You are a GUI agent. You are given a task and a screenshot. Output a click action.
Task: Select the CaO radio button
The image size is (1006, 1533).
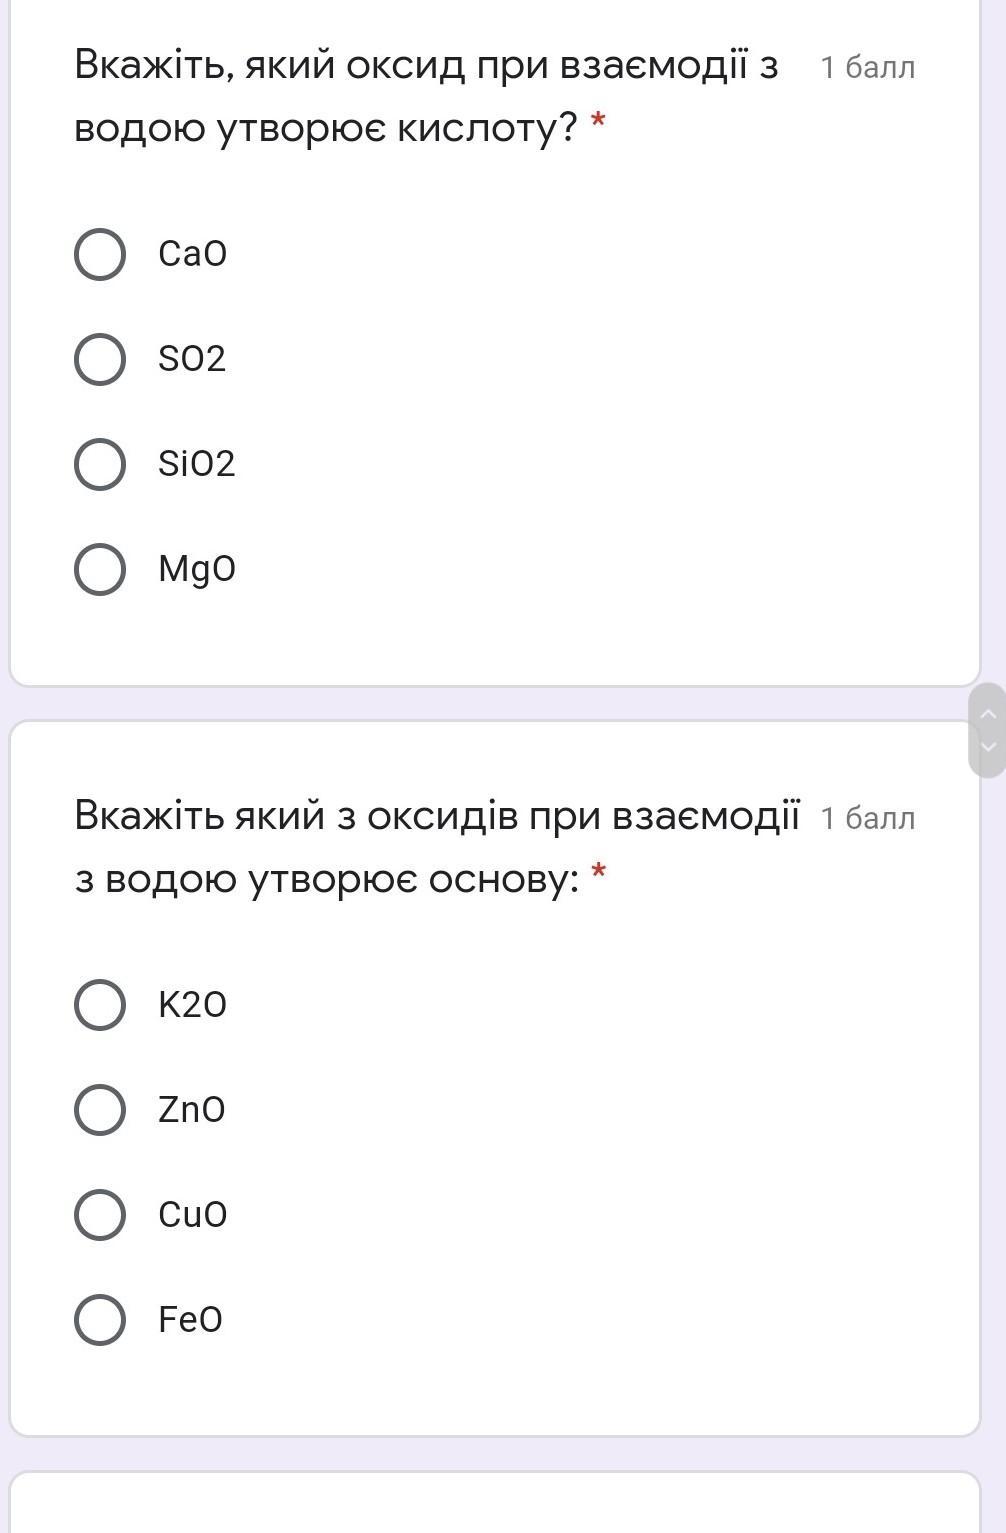click(x=100, y=254)
